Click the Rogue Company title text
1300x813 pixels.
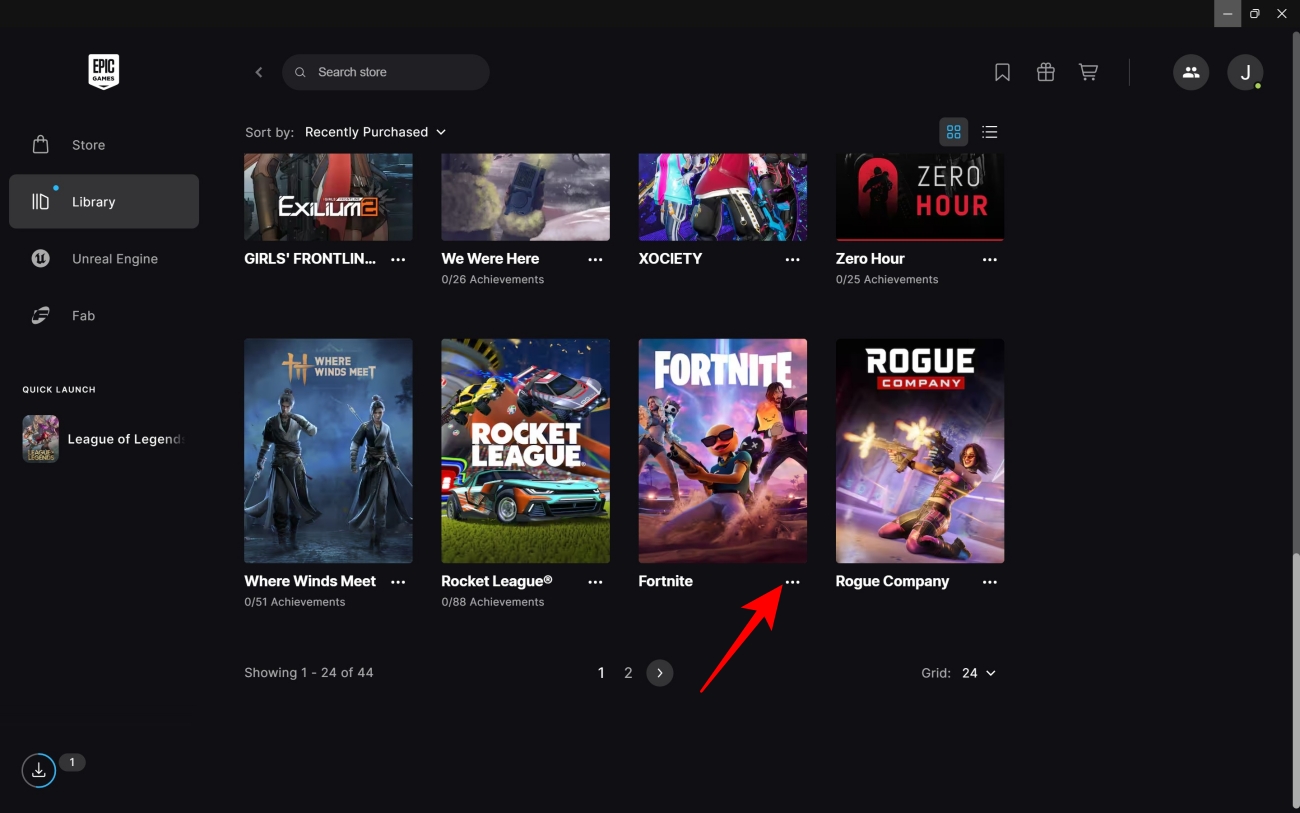tap(893, 581)
